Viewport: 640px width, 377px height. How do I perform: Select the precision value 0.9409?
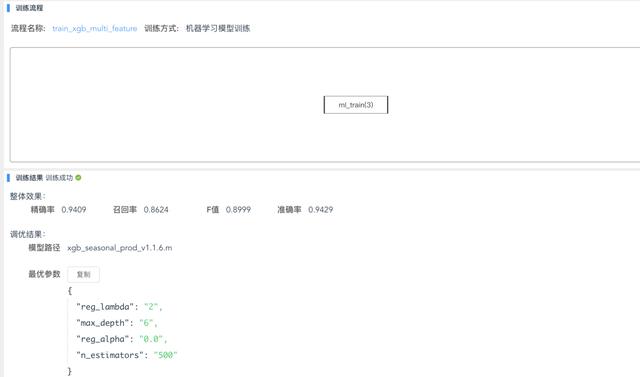(74, 210)
